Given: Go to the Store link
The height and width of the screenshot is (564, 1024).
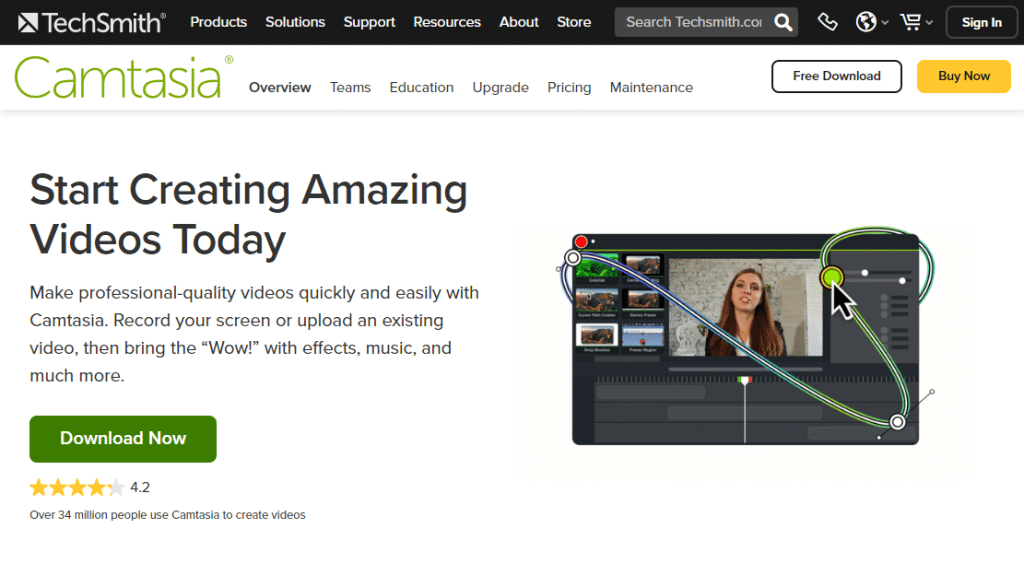Looking at the screenshot, I should pyautogui.click(x=573, y=22).
